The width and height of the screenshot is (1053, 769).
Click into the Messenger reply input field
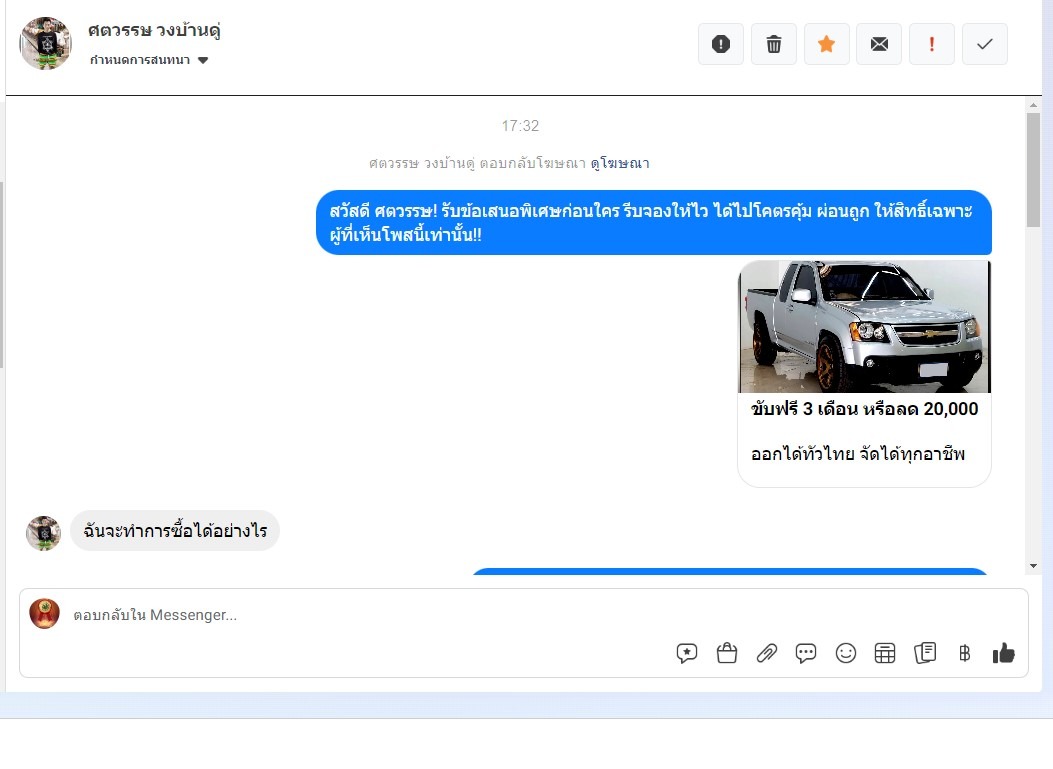pos(500,615)
